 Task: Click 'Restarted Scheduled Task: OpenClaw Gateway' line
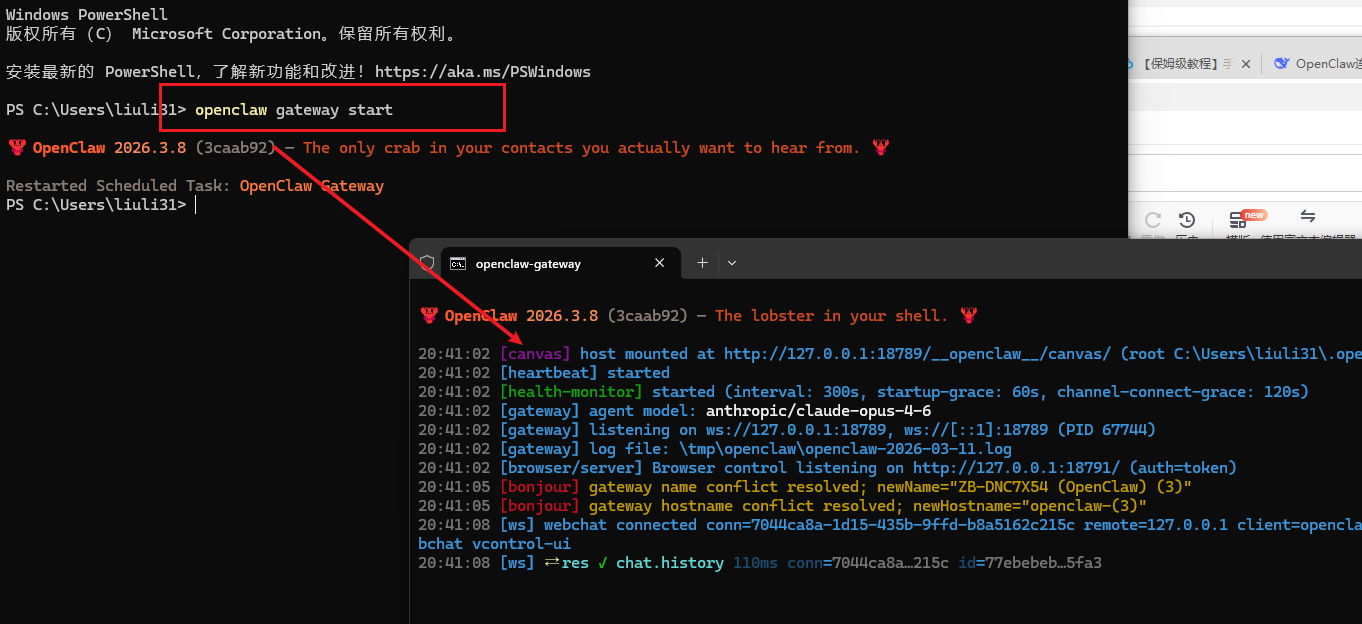click(195, 186)
